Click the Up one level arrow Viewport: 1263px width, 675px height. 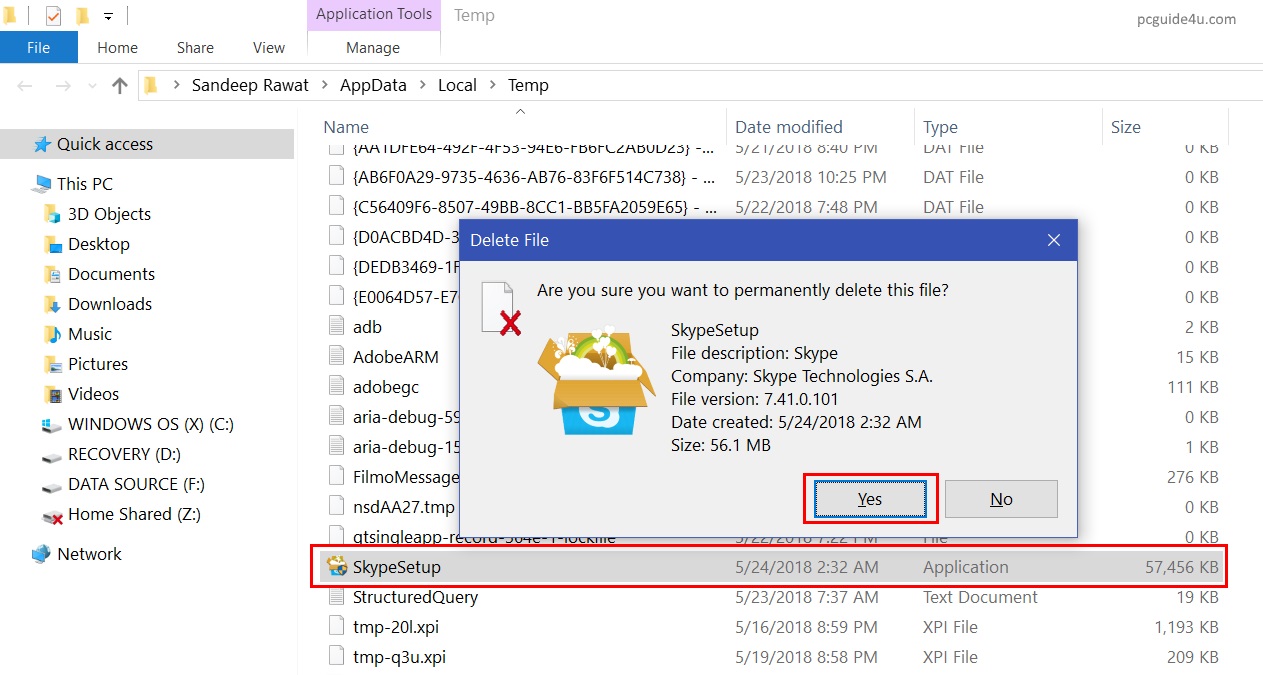point(120,86)
